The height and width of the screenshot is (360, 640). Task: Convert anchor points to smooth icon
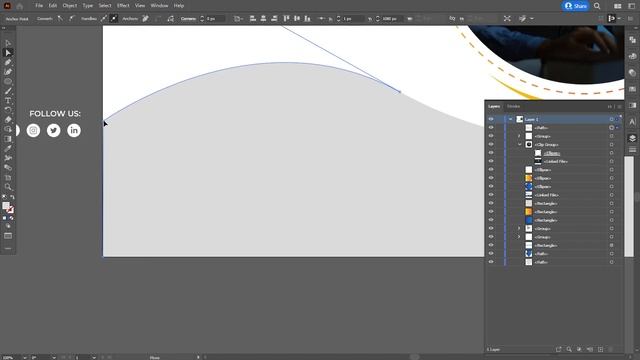tap(71, 18)
